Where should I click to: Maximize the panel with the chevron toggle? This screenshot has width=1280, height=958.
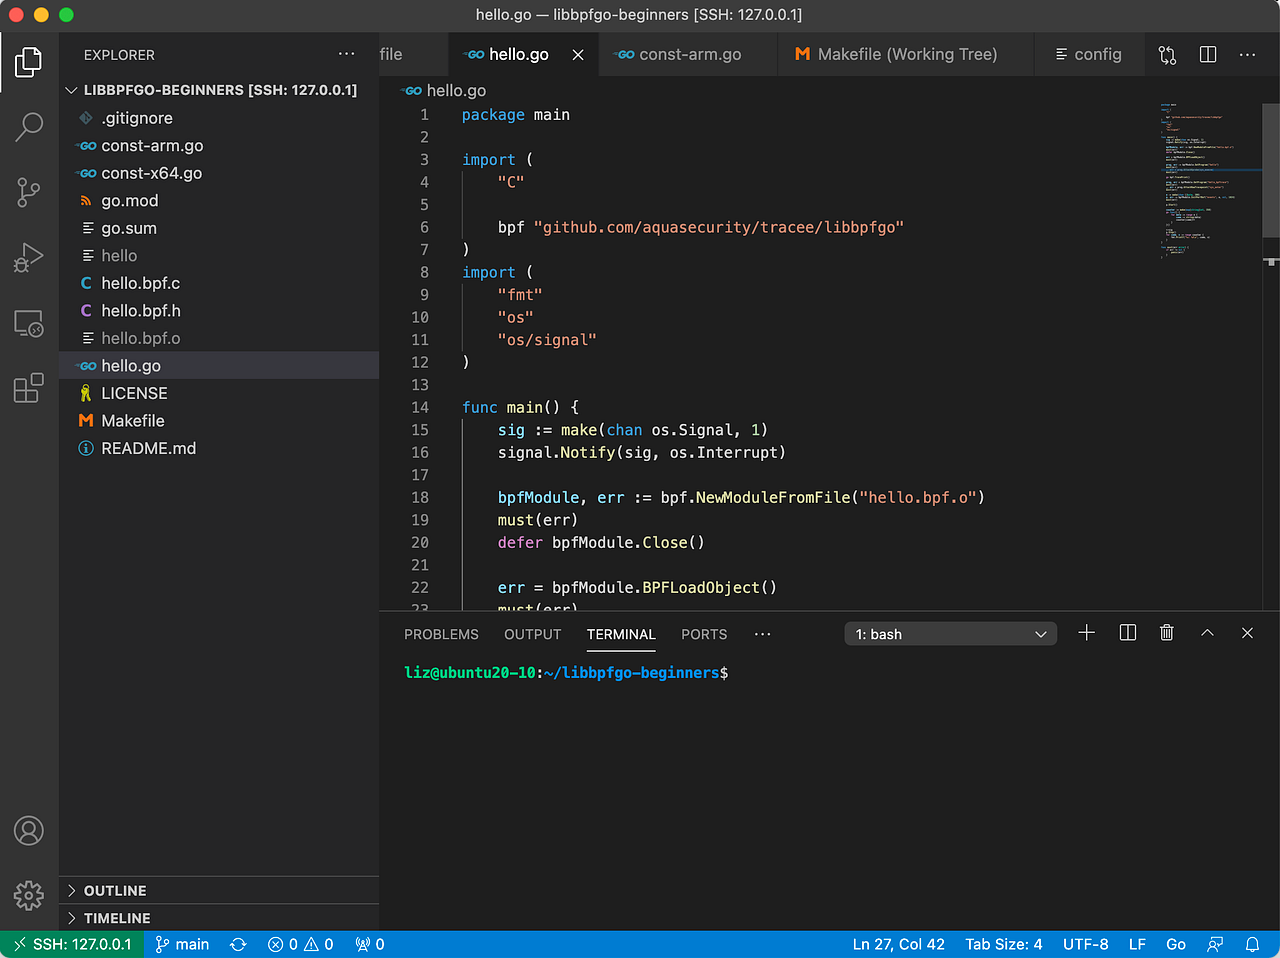point(1207,632)
